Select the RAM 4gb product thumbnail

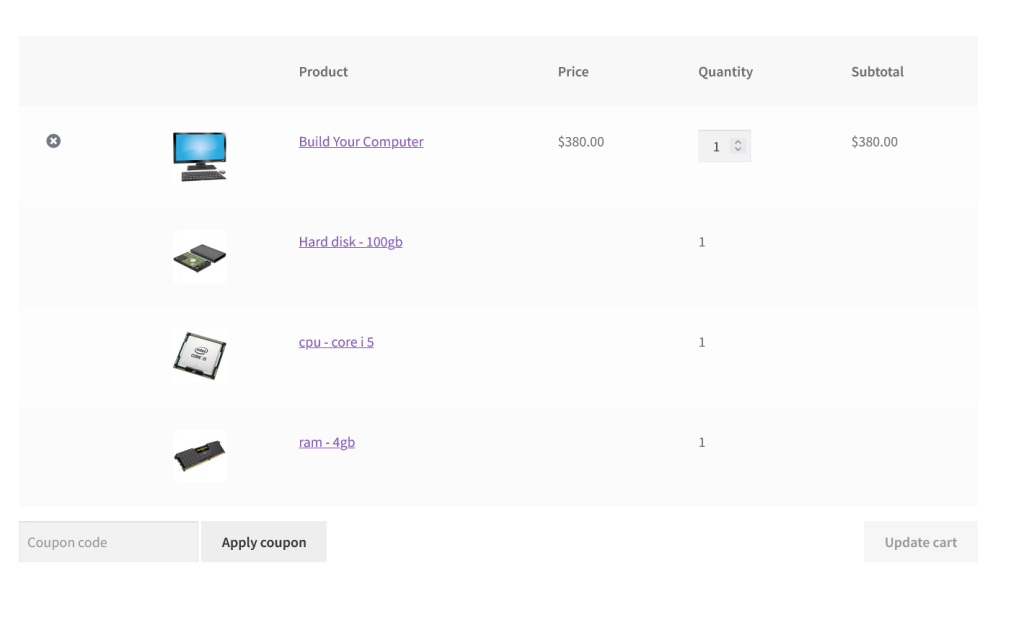pos(199,457)
